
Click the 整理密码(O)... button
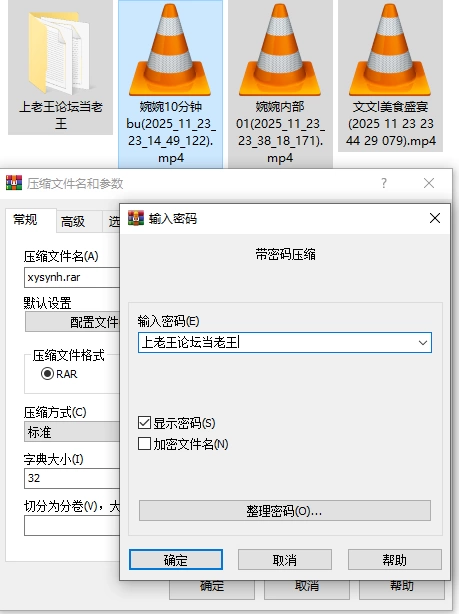(x=285, y=511)
